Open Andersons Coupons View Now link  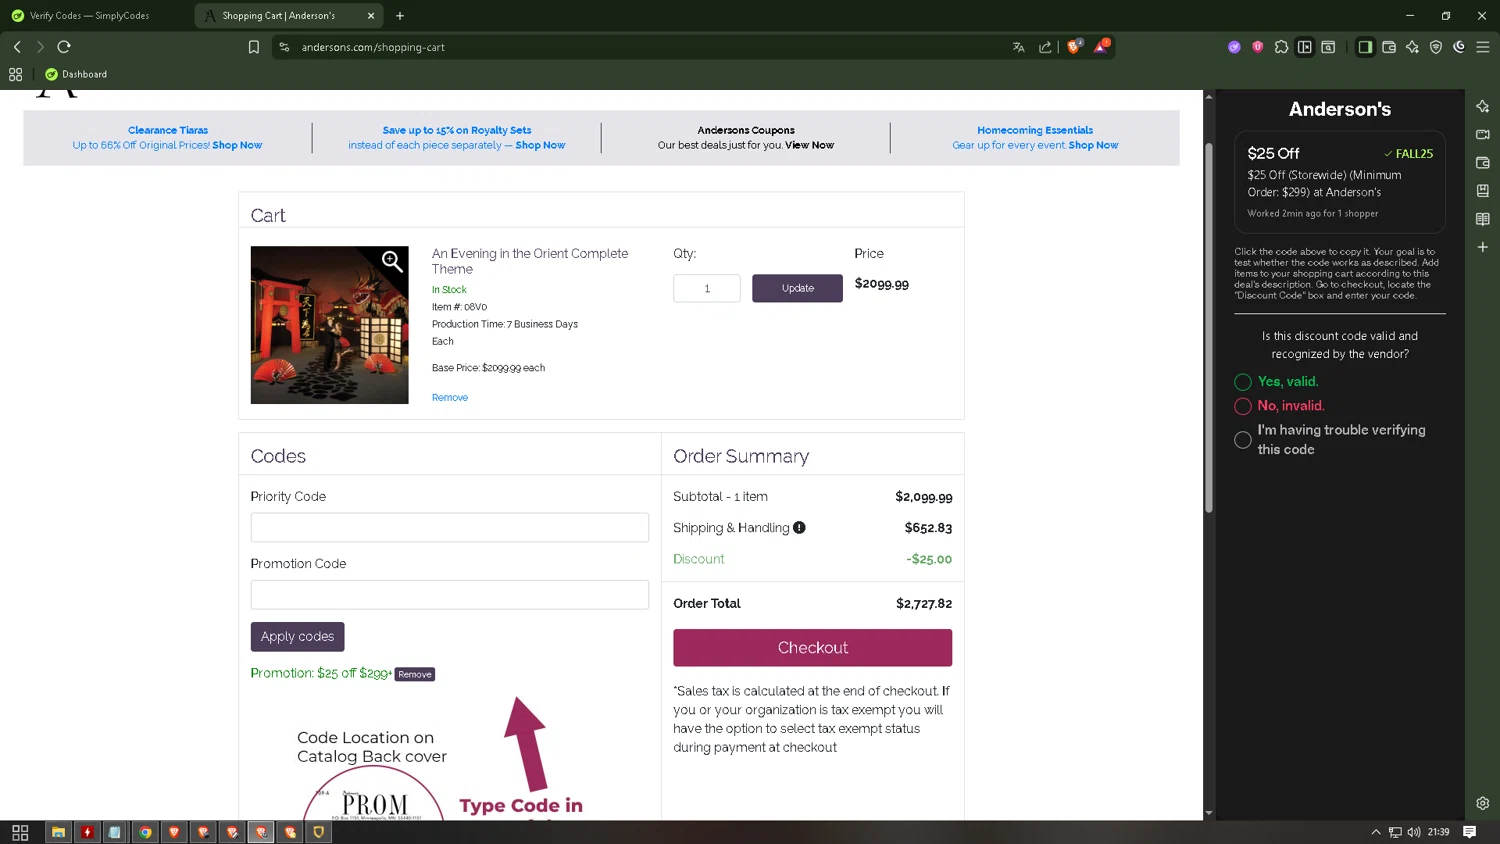pyautogui.click(x=809, y=145)
